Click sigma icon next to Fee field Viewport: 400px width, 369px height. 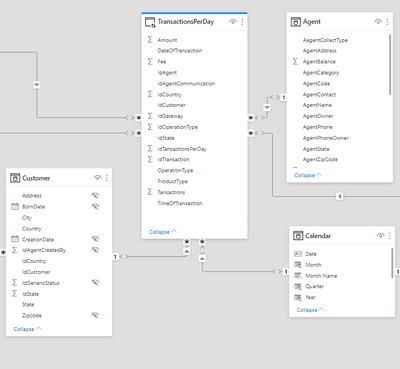pos(150,61)
